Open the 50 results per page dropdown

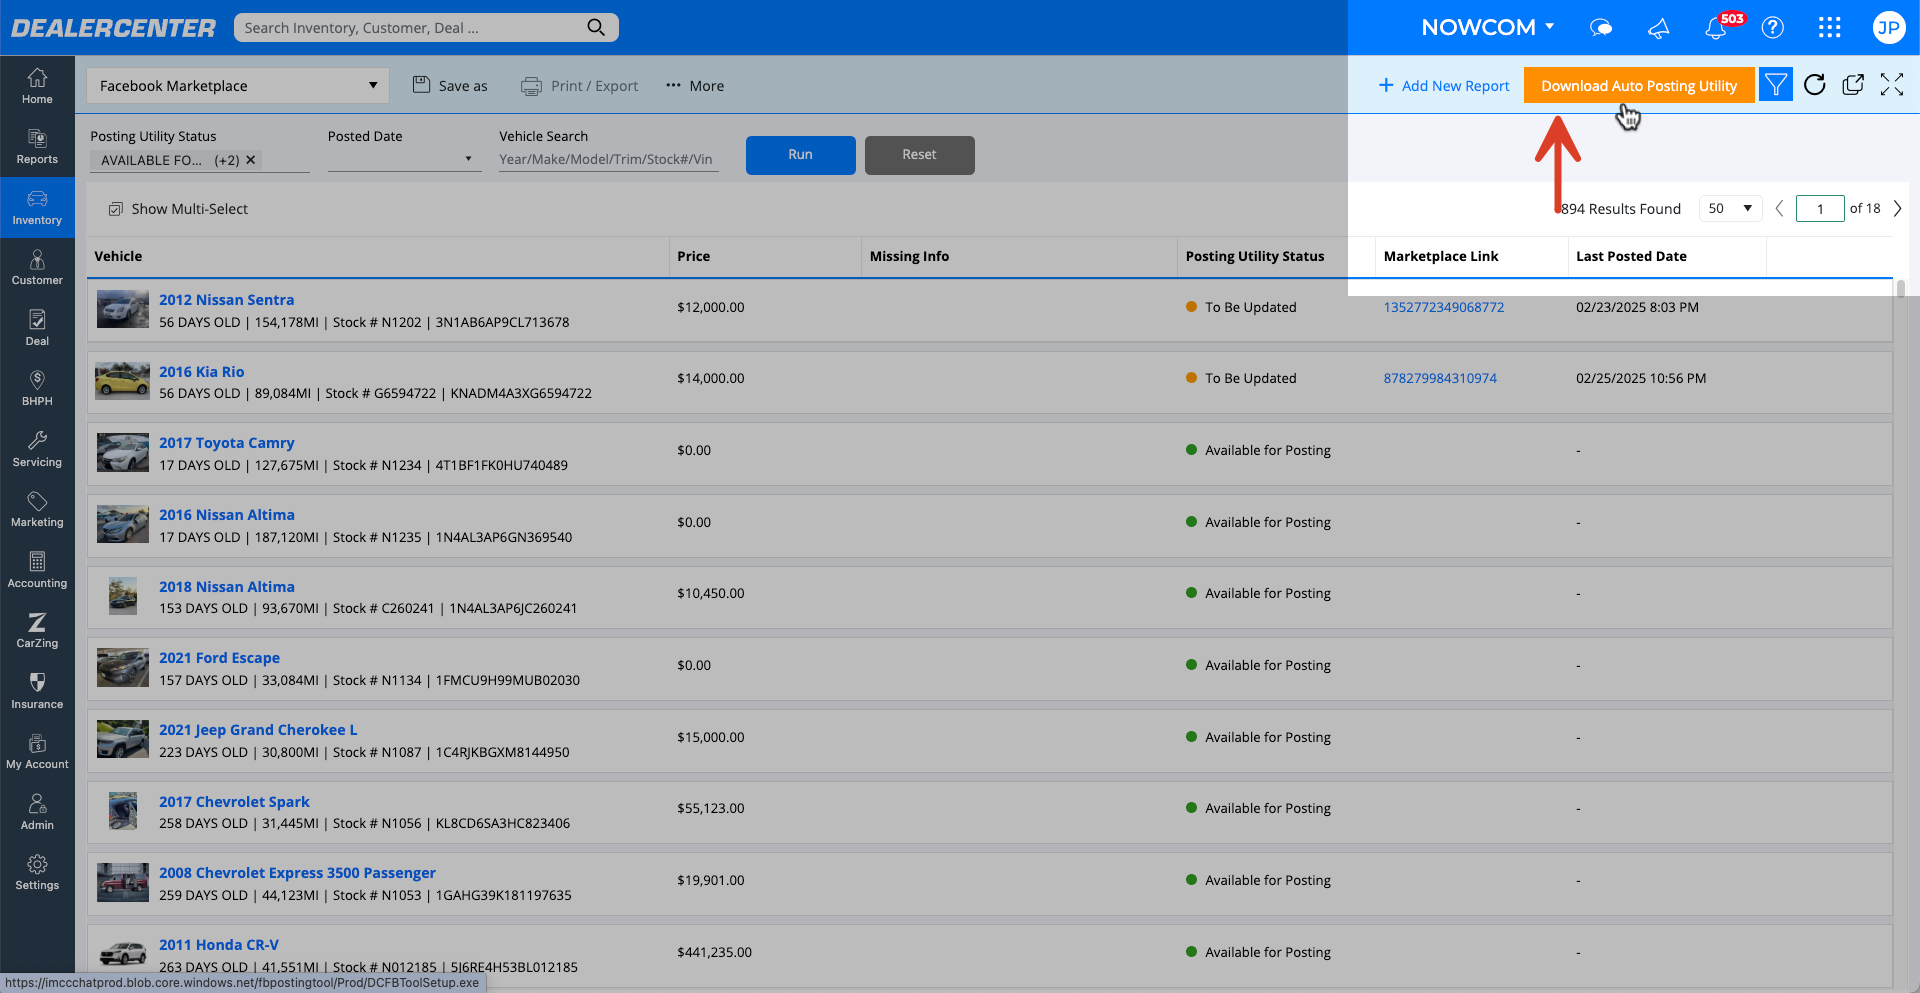(1730, 208)
